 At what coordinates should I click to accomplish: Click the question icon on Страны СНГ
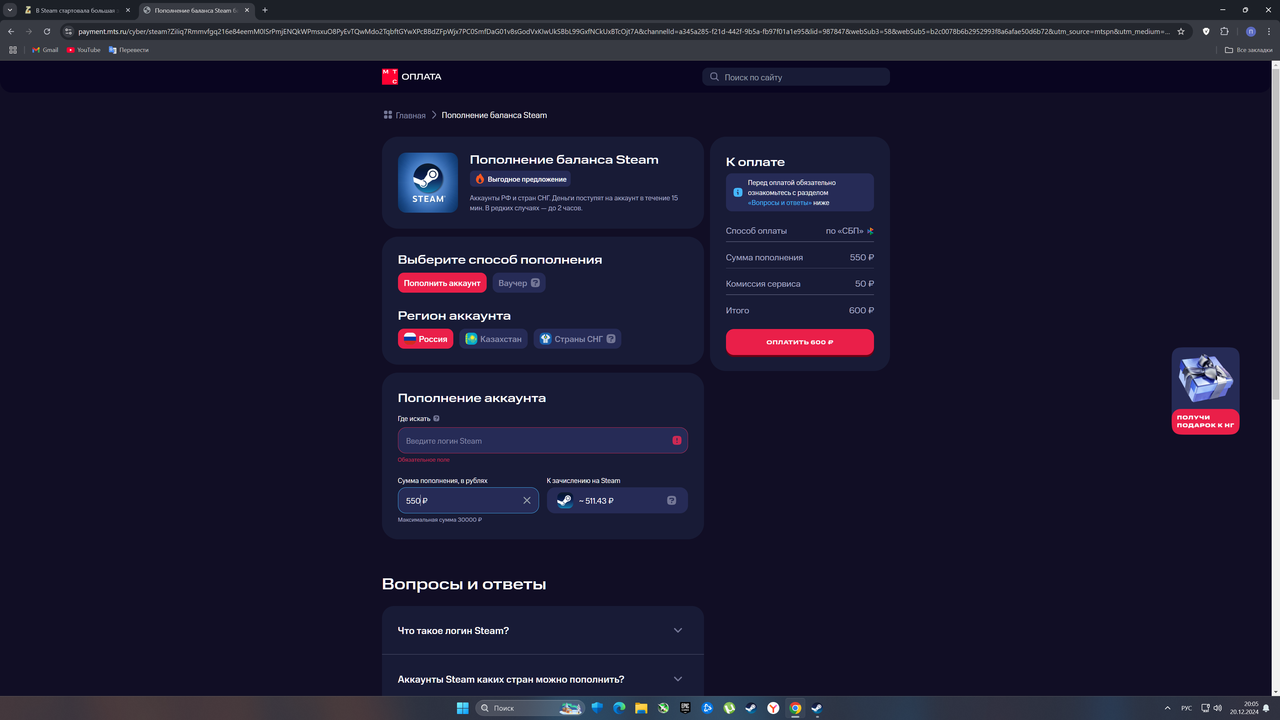coord(612,339)
